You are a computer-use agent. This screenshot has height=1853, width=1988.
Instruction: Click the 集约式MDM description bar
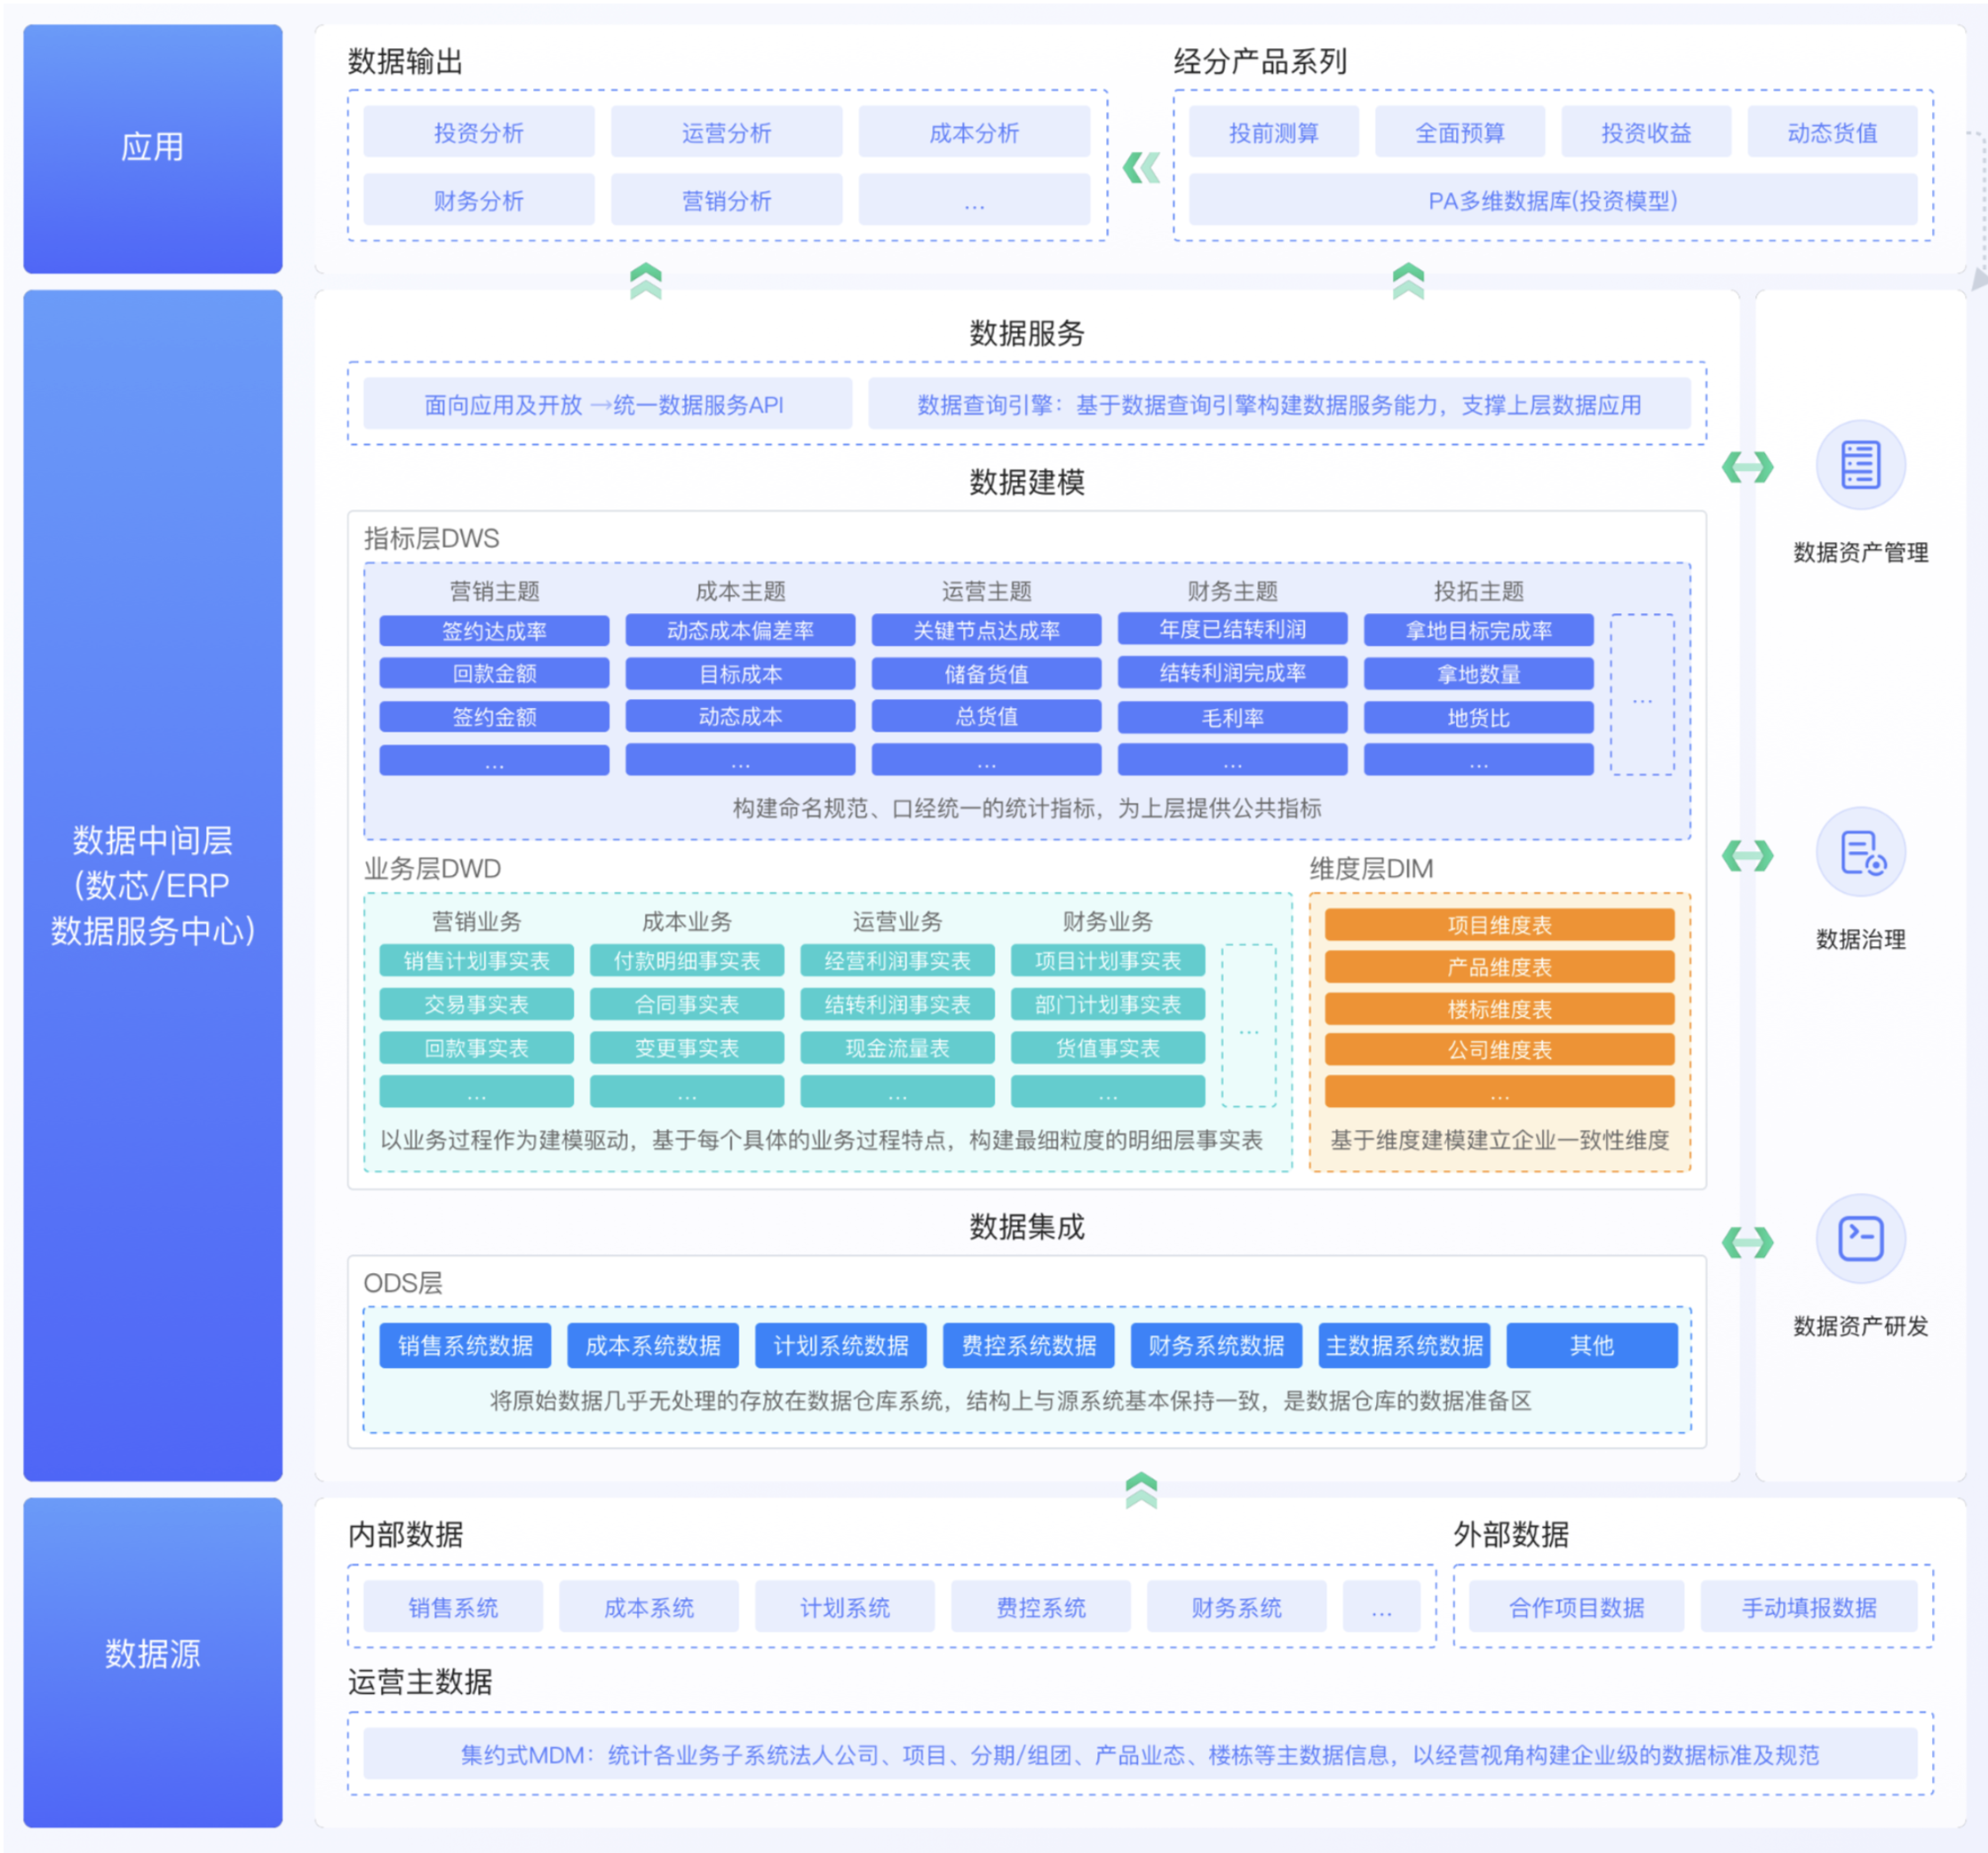coord(1140,1754)
